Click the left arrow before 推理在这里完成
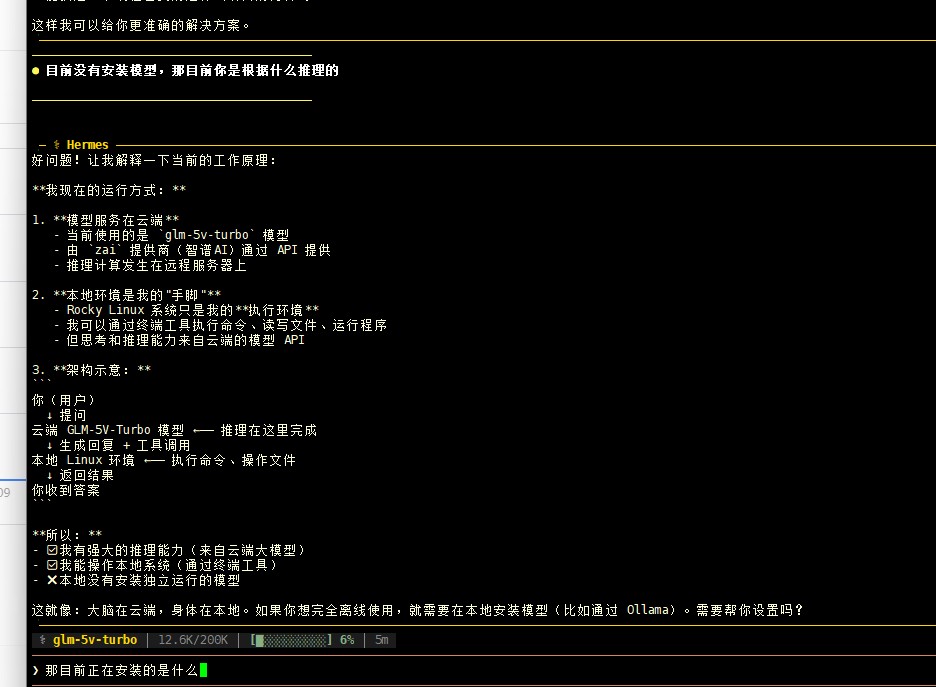Screen dimensions: 936x687 pos(204,430)
